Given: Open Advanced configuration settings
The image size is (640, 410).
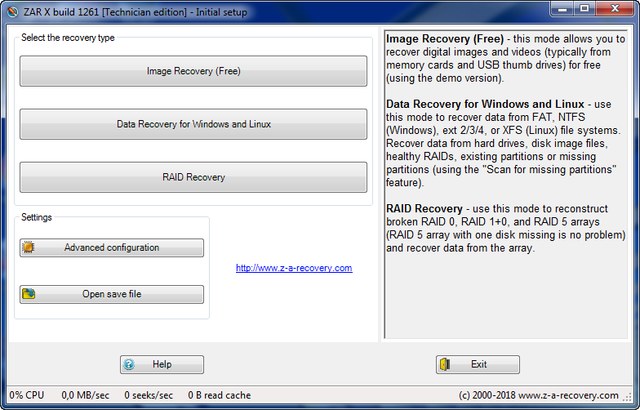Looking at the screenshot, I should point(111,248).
